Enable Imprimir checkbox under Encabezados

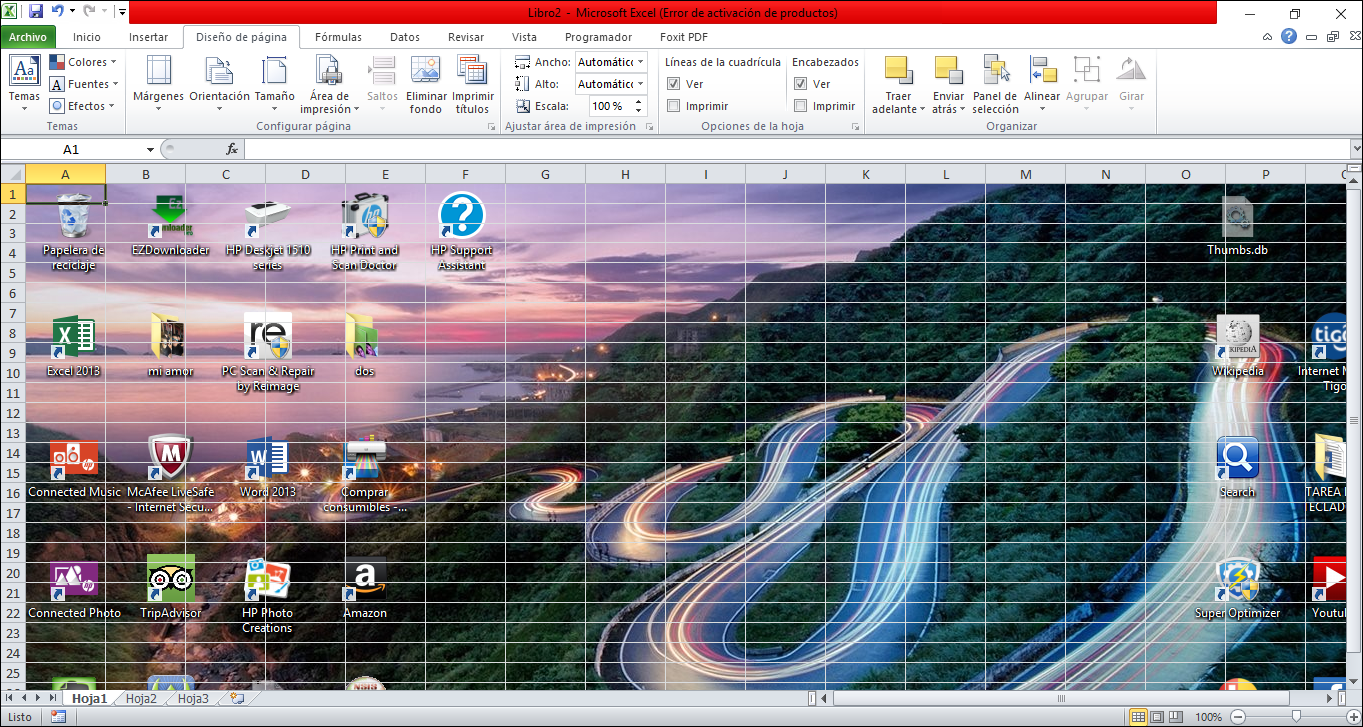point(800,106)
